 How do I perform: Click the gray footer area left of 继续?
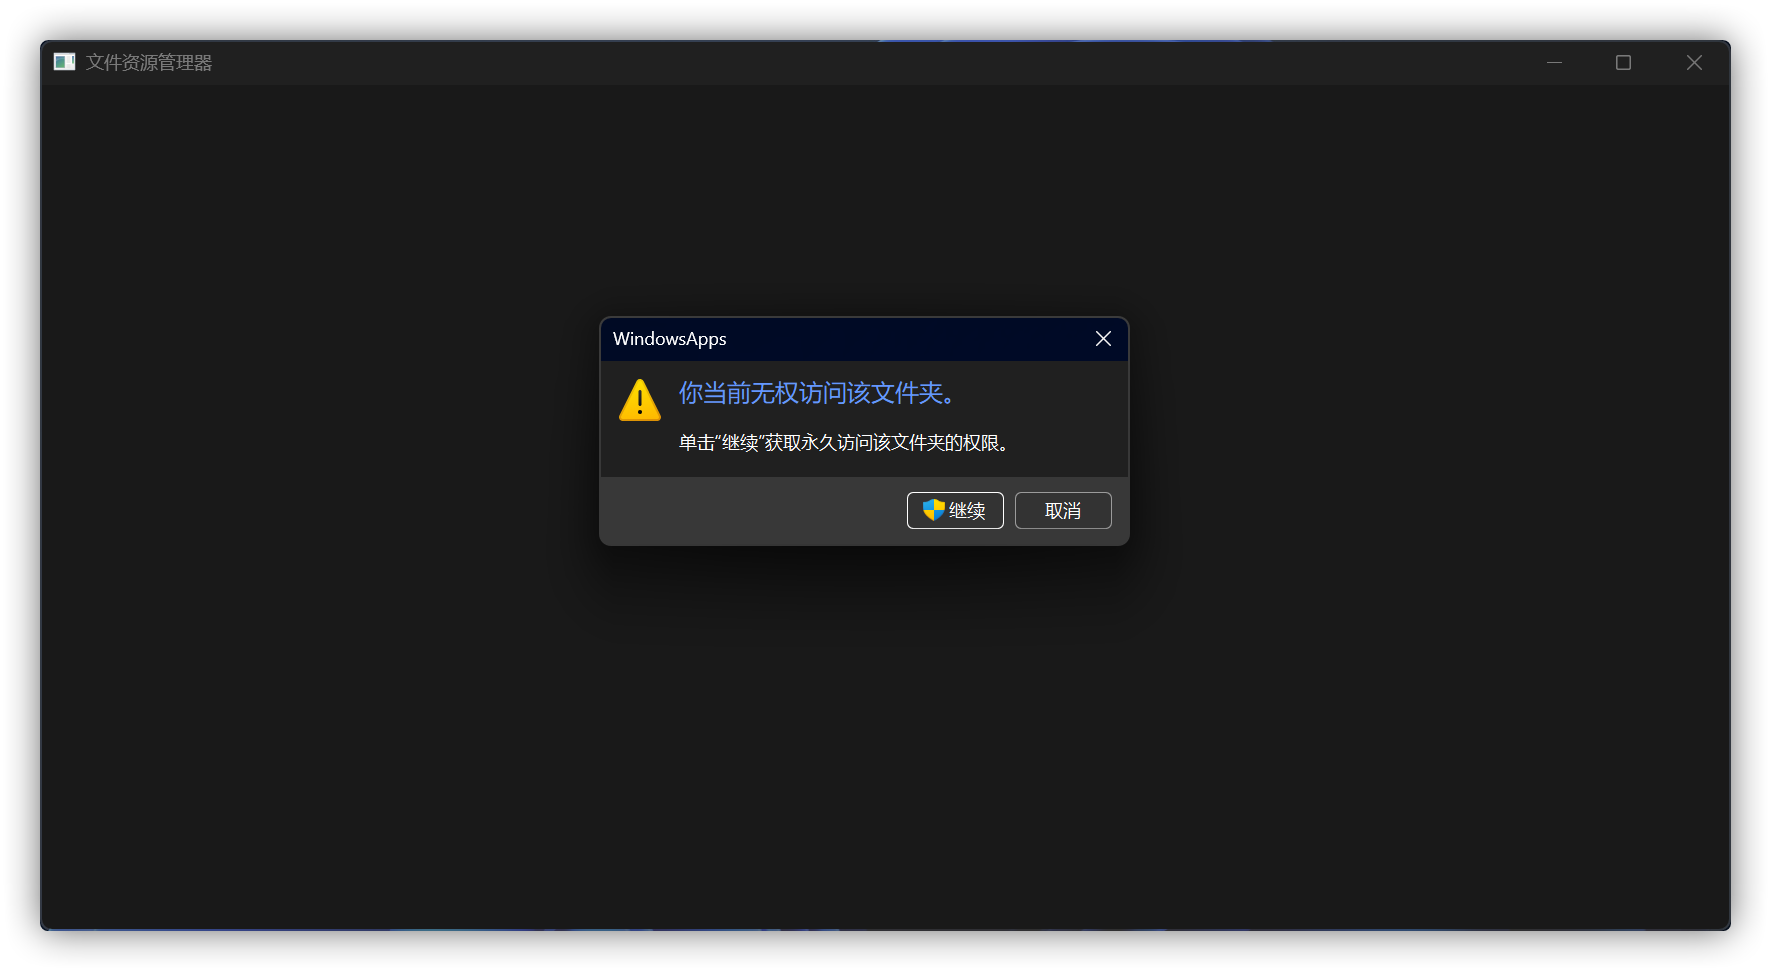tap(750, 510)
